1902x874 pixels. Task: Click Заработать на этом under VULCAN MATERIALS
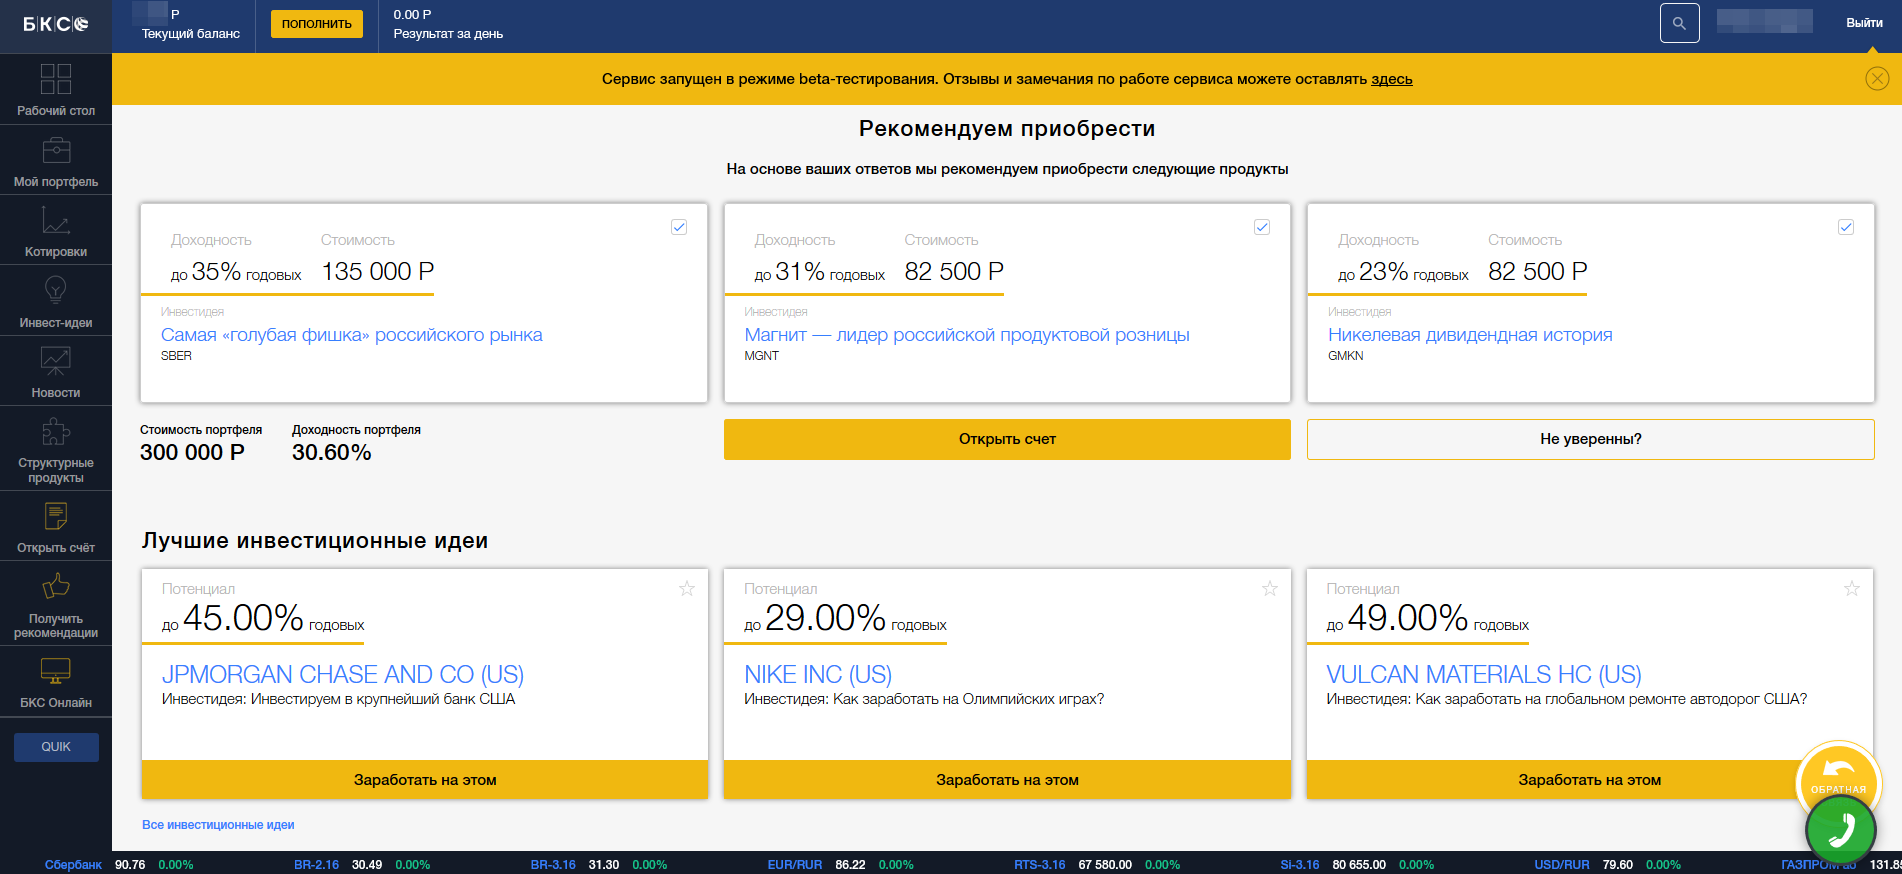point(1589,780)
